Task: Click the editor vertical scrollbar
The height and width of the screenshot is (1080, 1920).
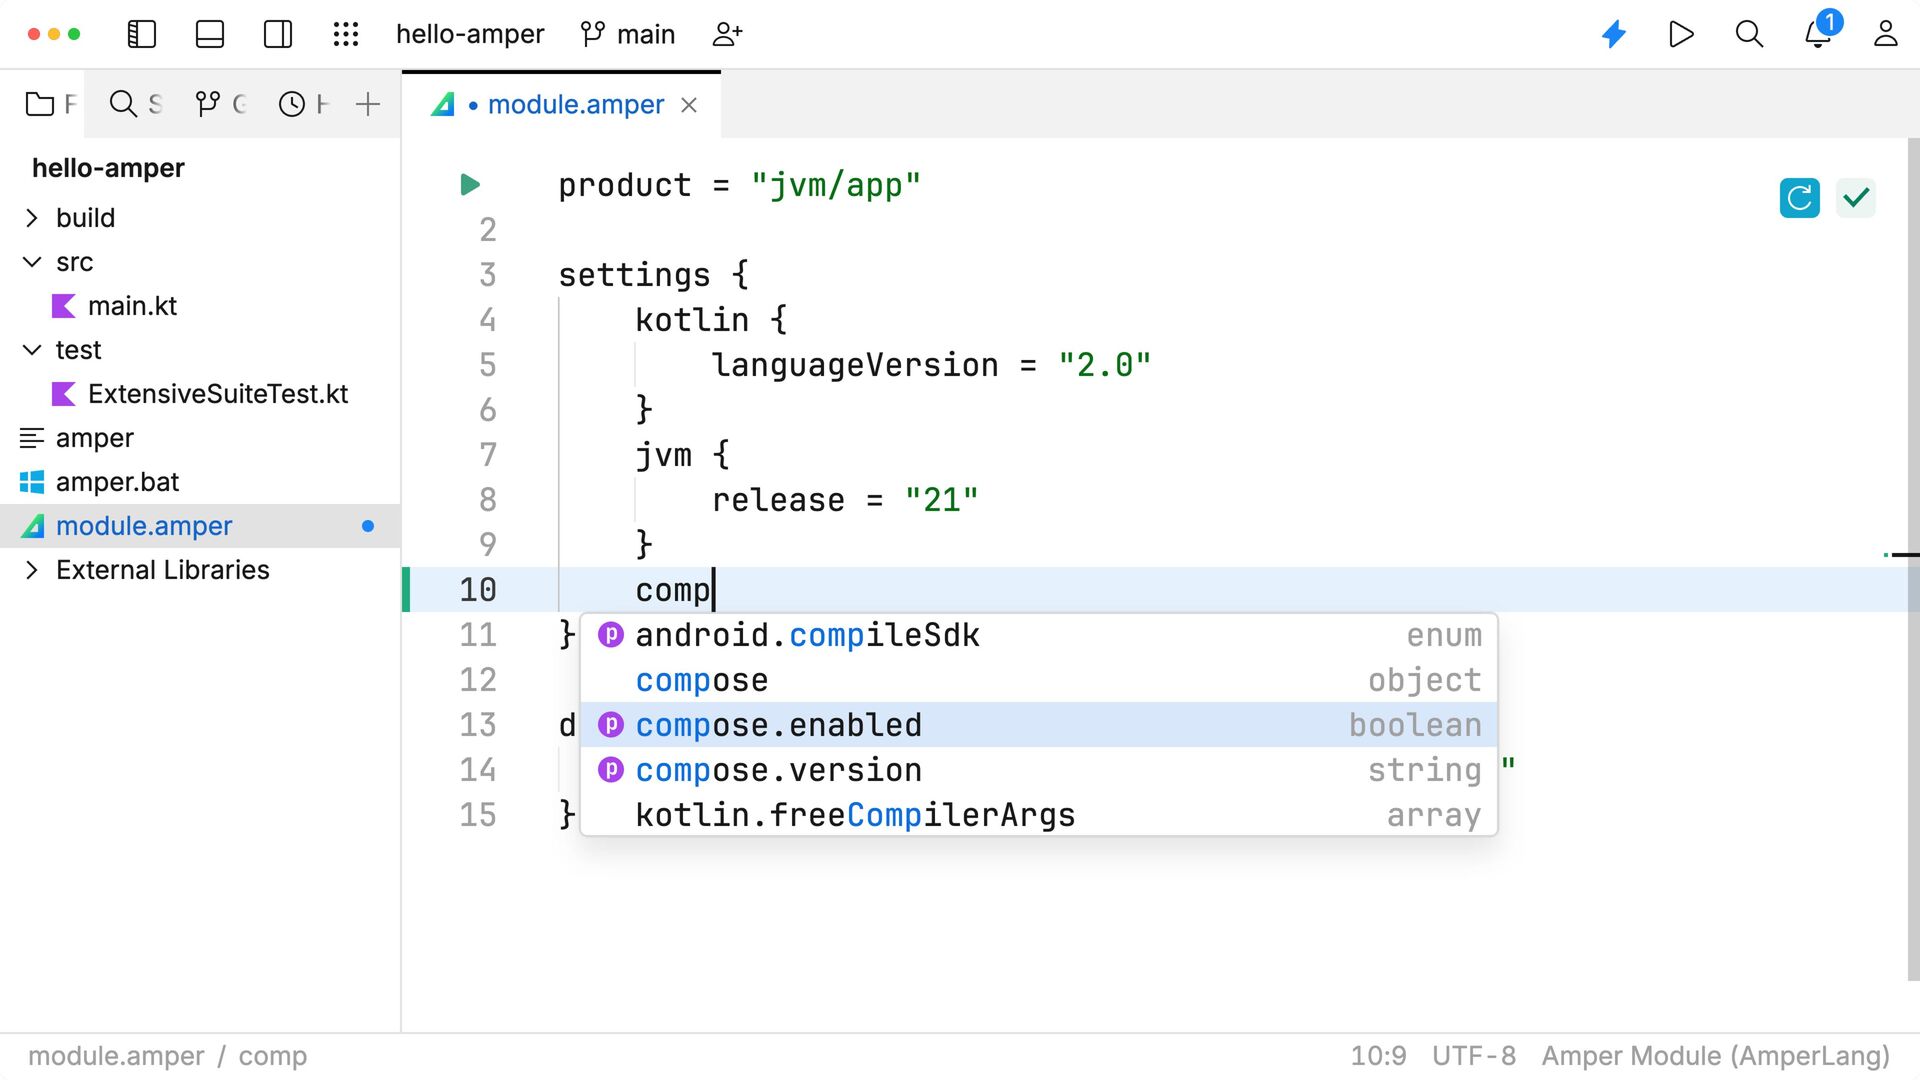Action: tap(1913, 560)
